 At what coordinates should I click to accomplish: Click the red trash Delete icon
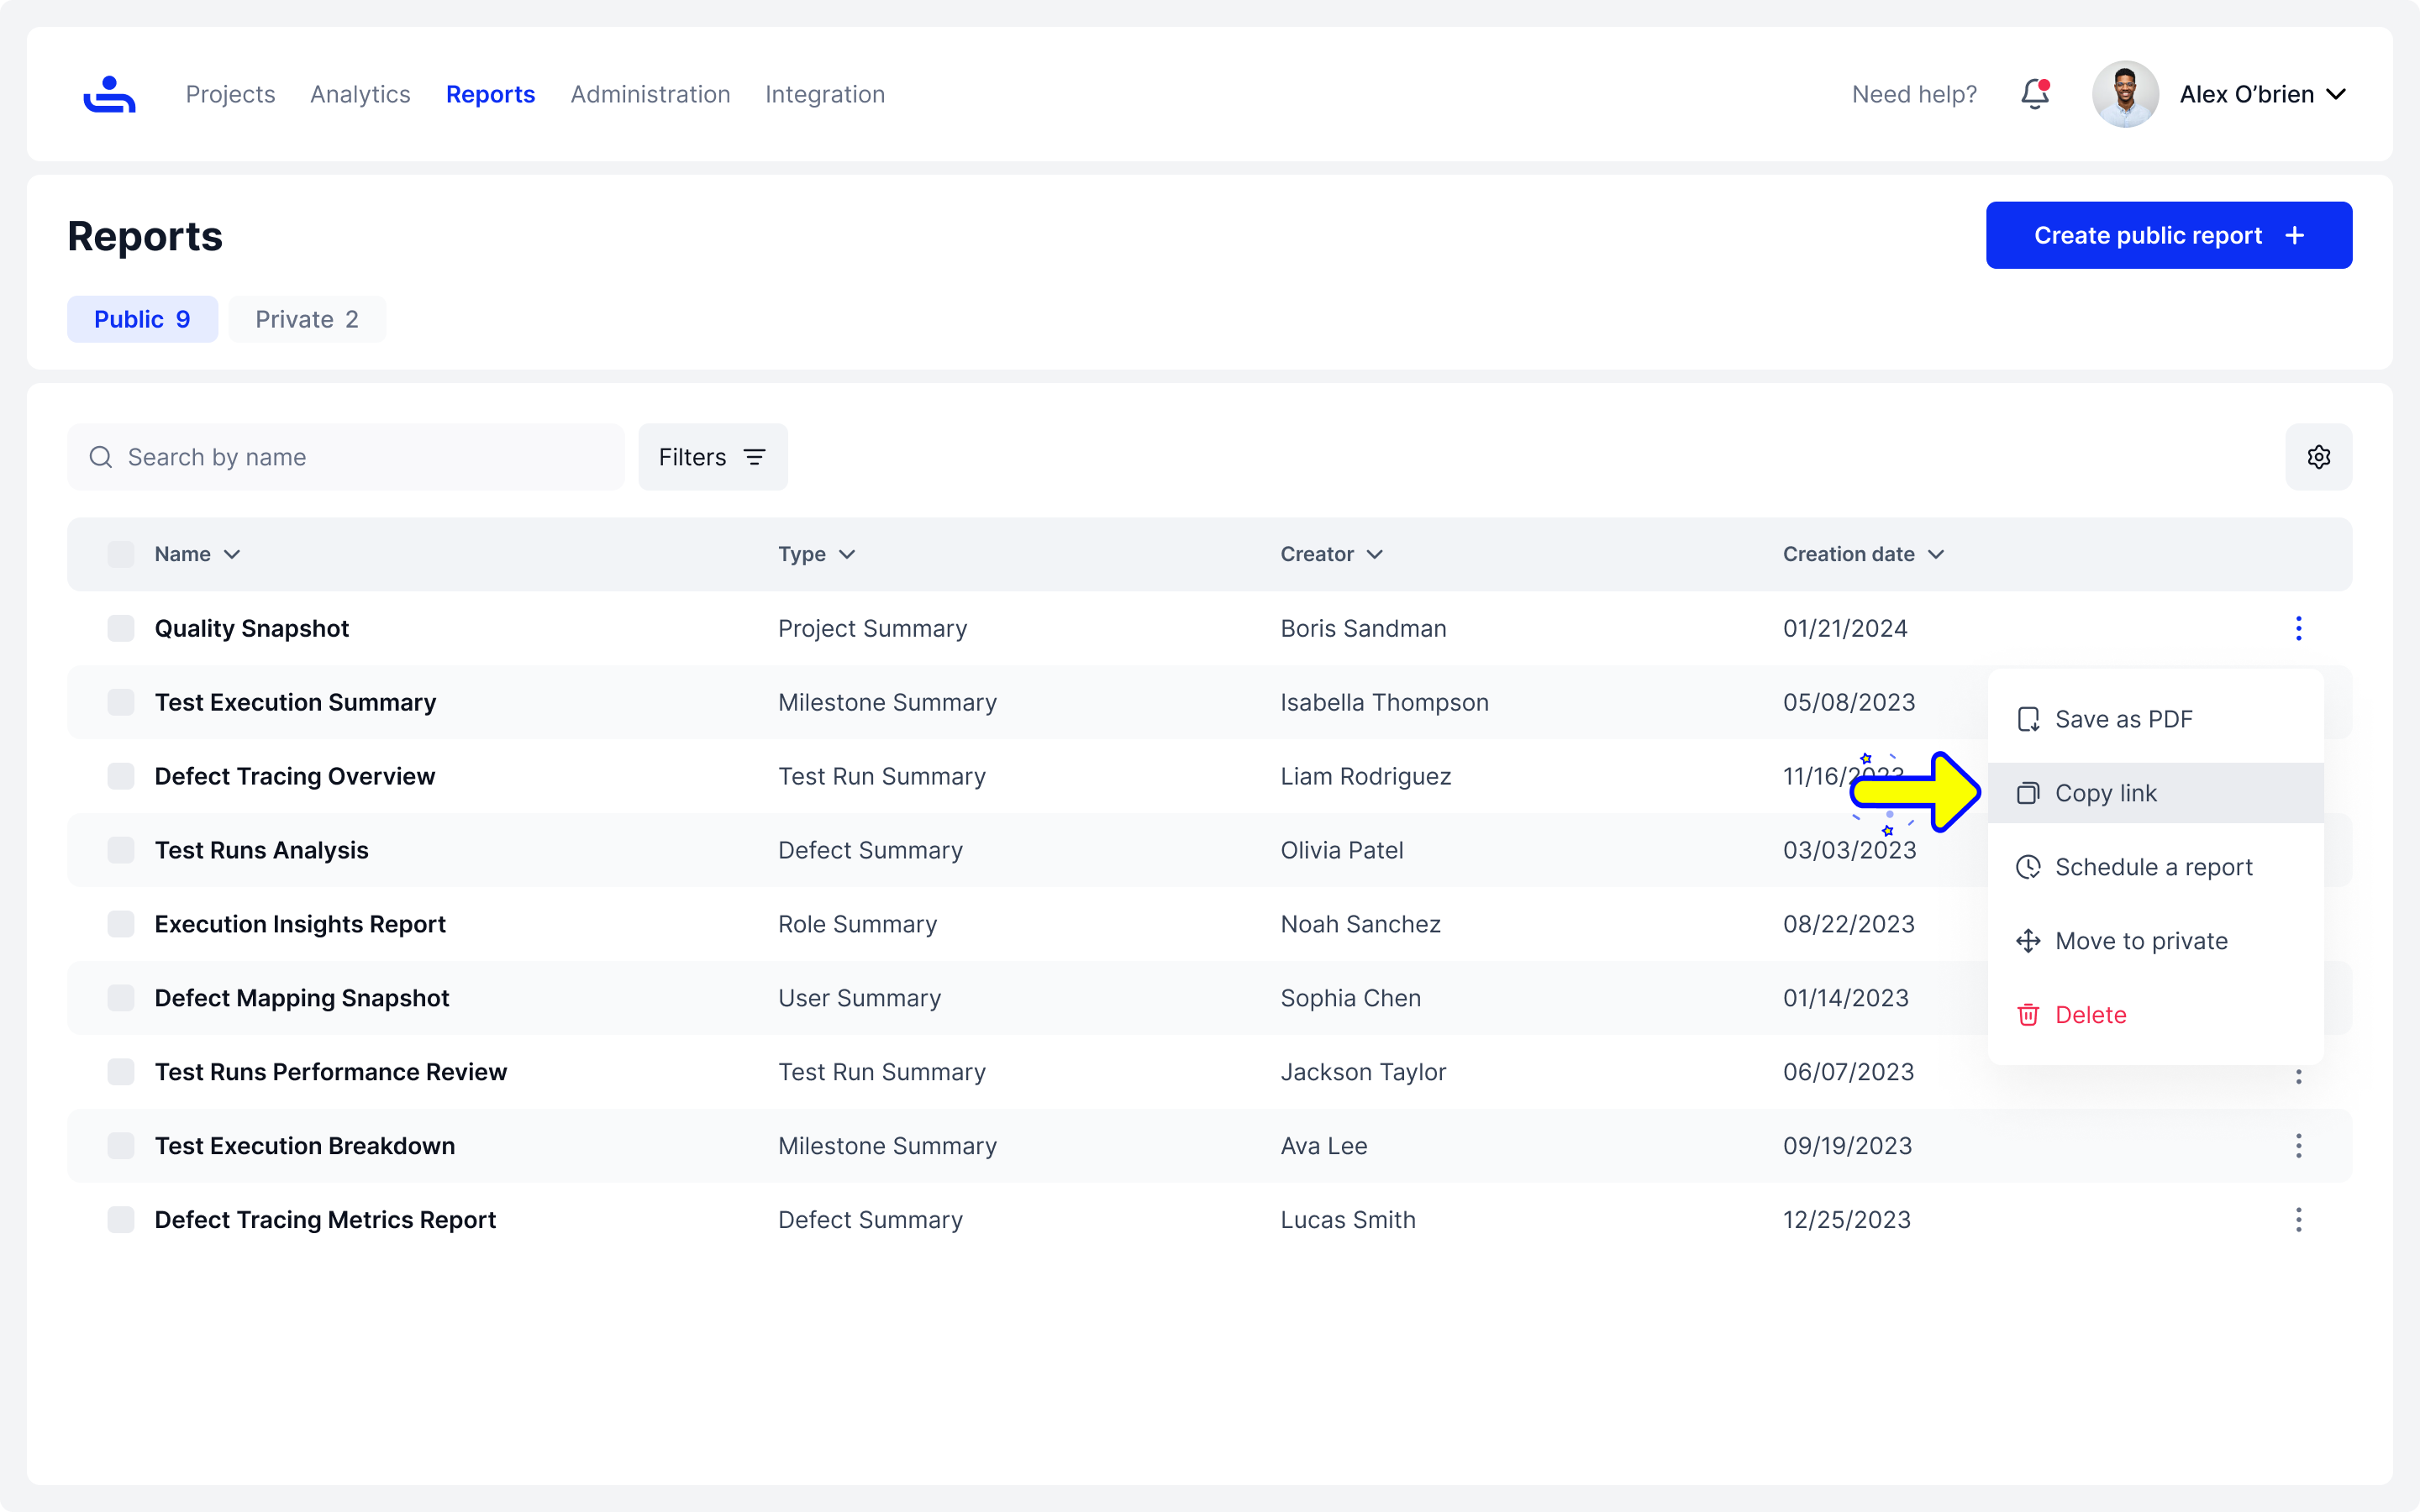click(x=2028, y=1015)
